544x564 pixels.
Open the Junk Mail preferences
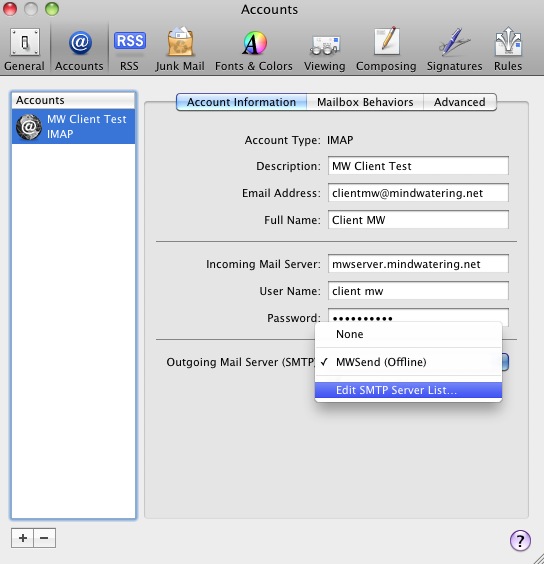[180, 50]
